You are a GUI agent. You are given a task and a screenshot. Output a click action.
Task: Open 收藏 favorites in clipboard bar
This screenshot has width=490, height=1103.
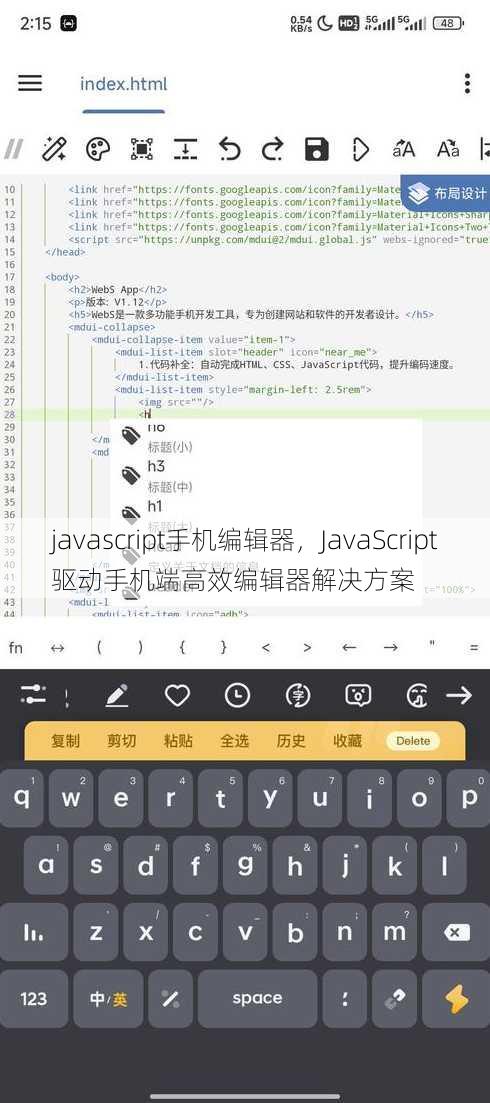tap(347, 741)
